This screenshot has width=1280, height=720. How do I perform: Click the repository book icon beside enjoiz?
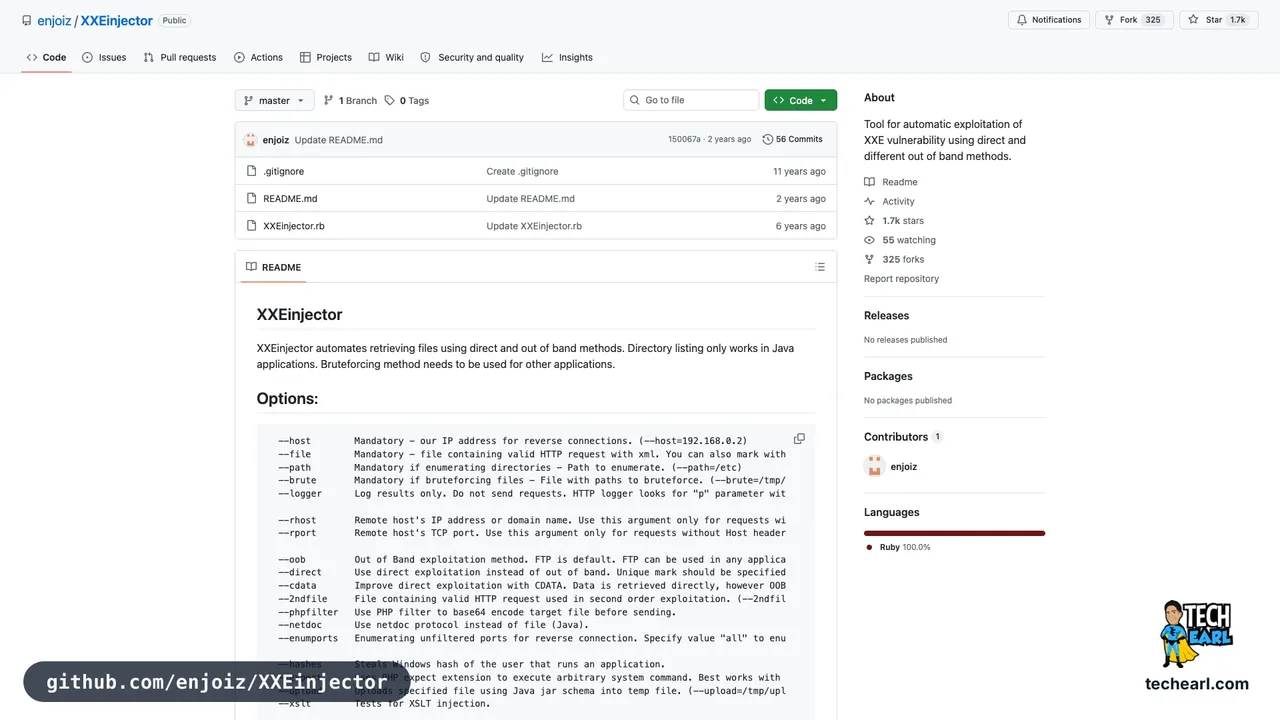click(x=27, y=20)
